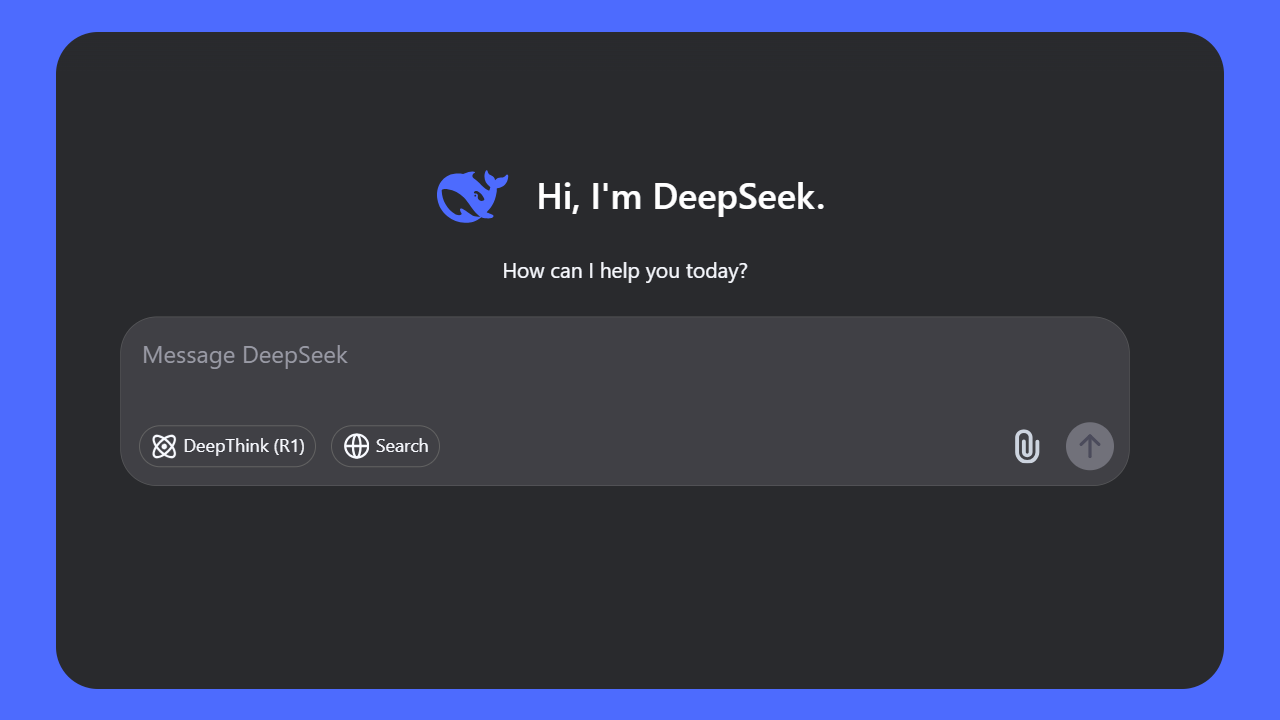
Task: Click the "Hi, I'm DeepSeek." heading
Action: pyautogui.click(x=680, y=196)
